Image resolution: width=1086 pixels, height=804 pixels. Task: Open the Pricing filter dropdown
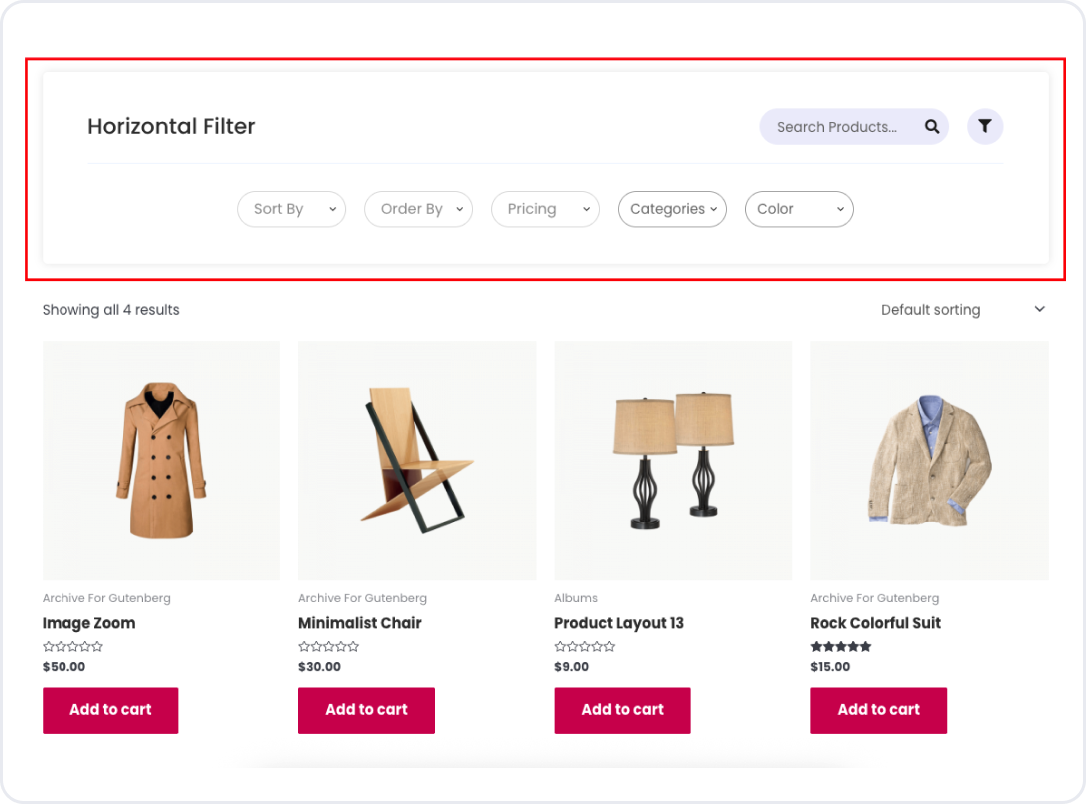pos(545,209)
